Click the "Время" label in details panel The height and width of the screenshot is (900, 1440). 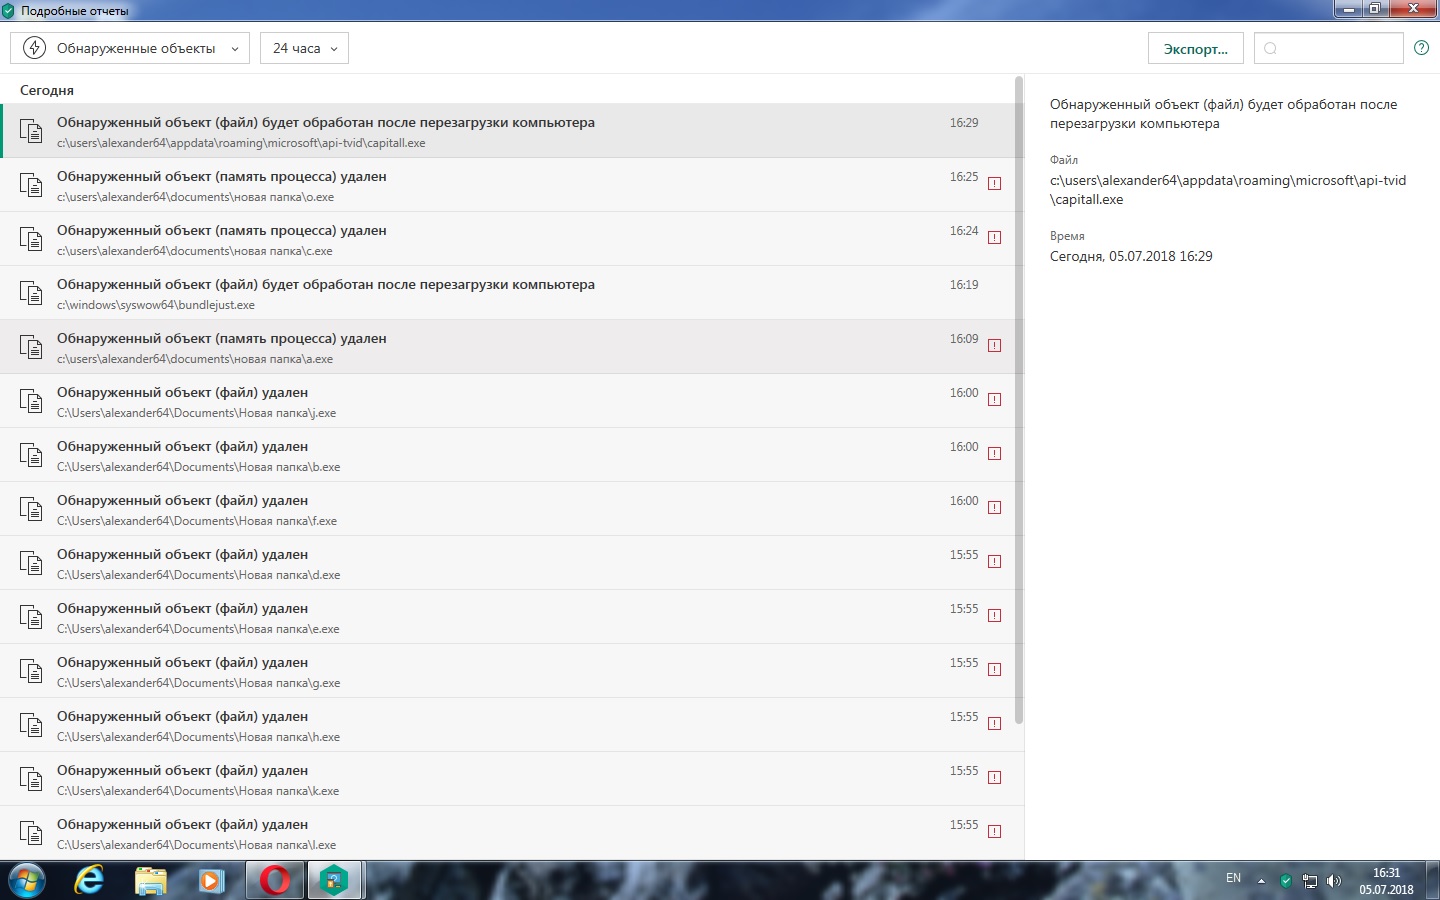[x=1067, y=236]
